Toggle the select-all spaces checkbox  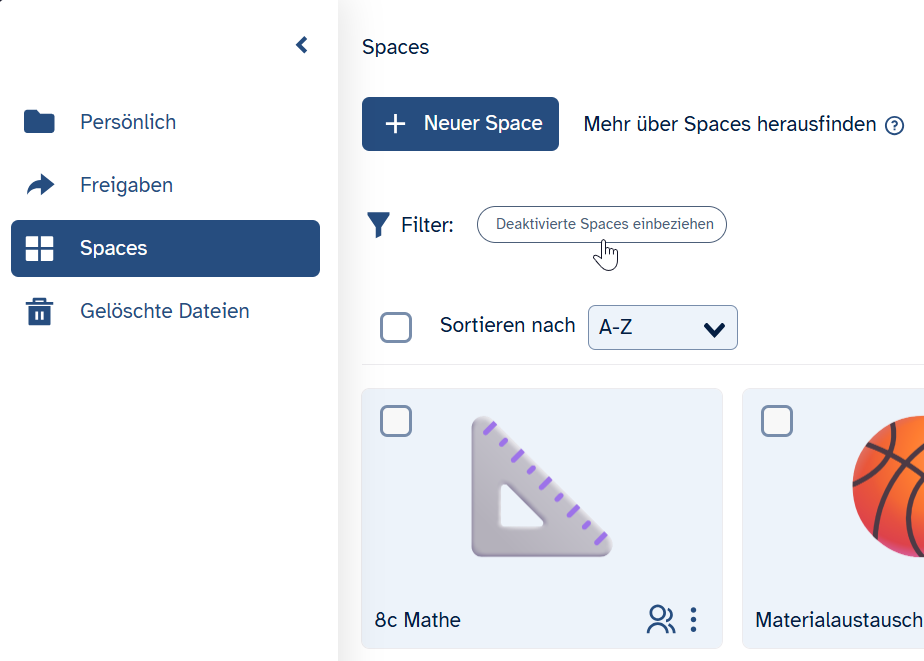tap(396, 327)
